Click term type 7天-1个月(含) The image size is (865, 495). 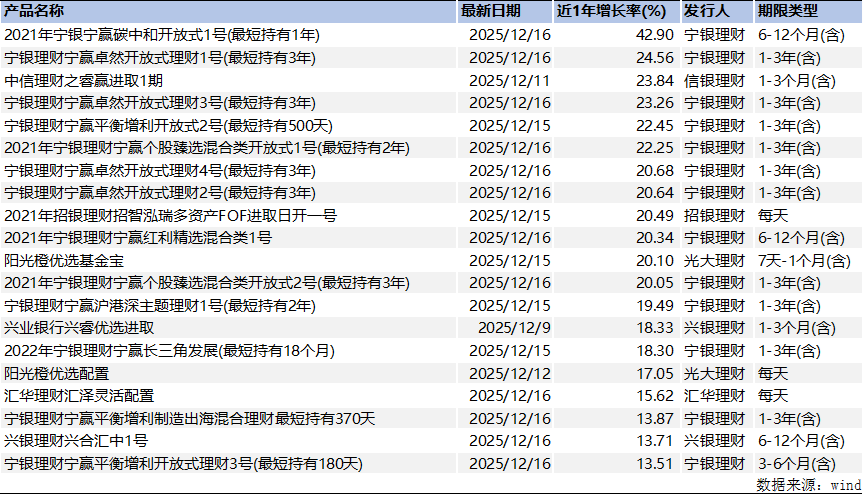[x=804, y=261]
